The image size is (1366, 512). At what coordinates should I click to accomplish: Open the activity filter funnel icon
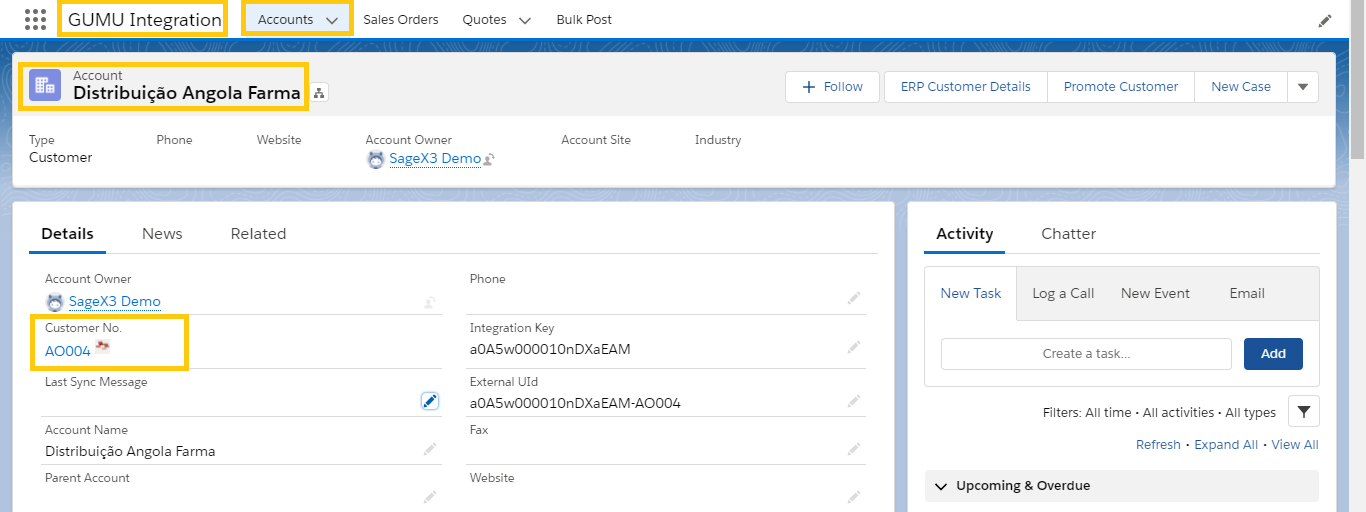pos(1303,411)
